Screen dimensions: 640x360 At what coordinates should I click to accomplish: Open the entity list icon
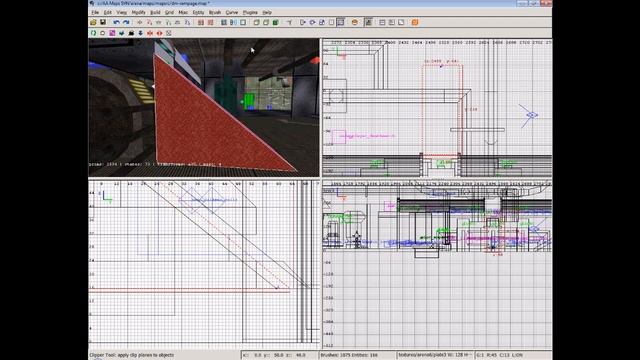[382, 22]
